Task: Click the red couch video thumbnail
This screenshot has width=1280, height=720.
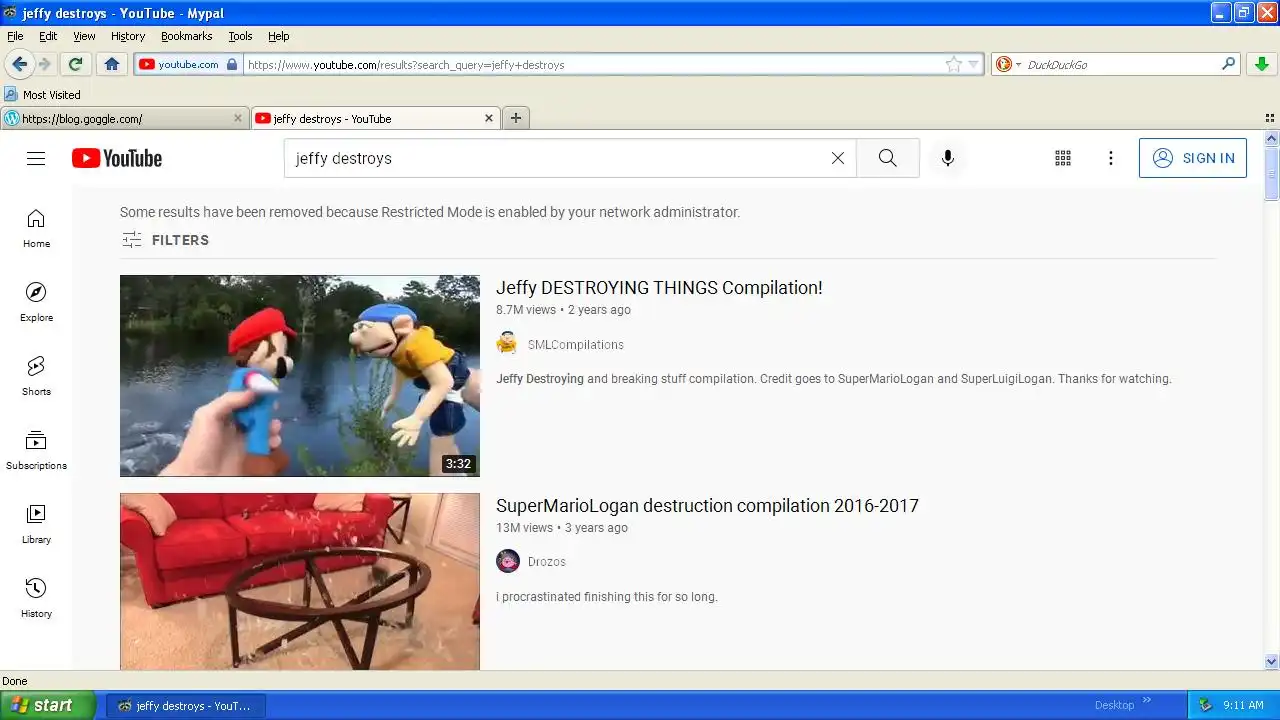Action: pyautogui.click(x=300, y=581)
